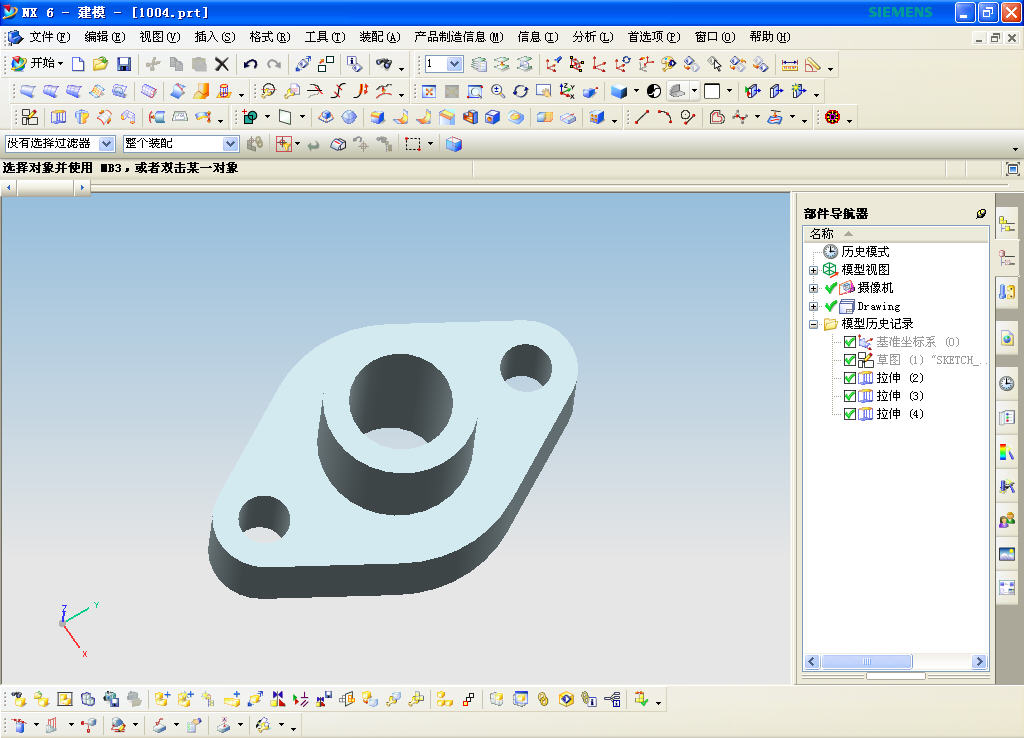This screenshot has height=738, width=1024.
Task: Click the Zoom magnifier icon
Action: coord(498,91)
